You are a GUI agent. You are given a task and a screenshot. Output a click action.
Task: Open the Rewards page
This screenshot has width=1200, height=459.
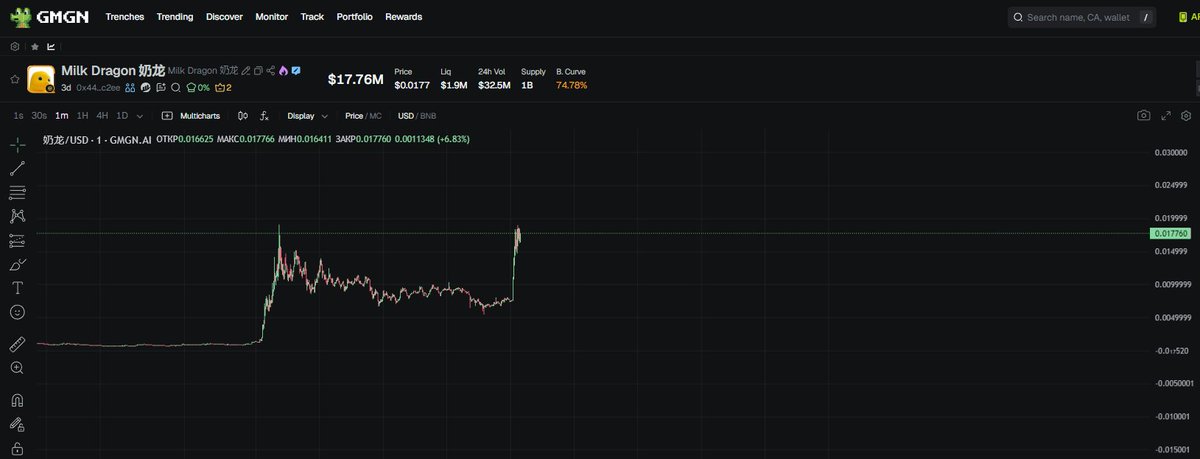403,17
